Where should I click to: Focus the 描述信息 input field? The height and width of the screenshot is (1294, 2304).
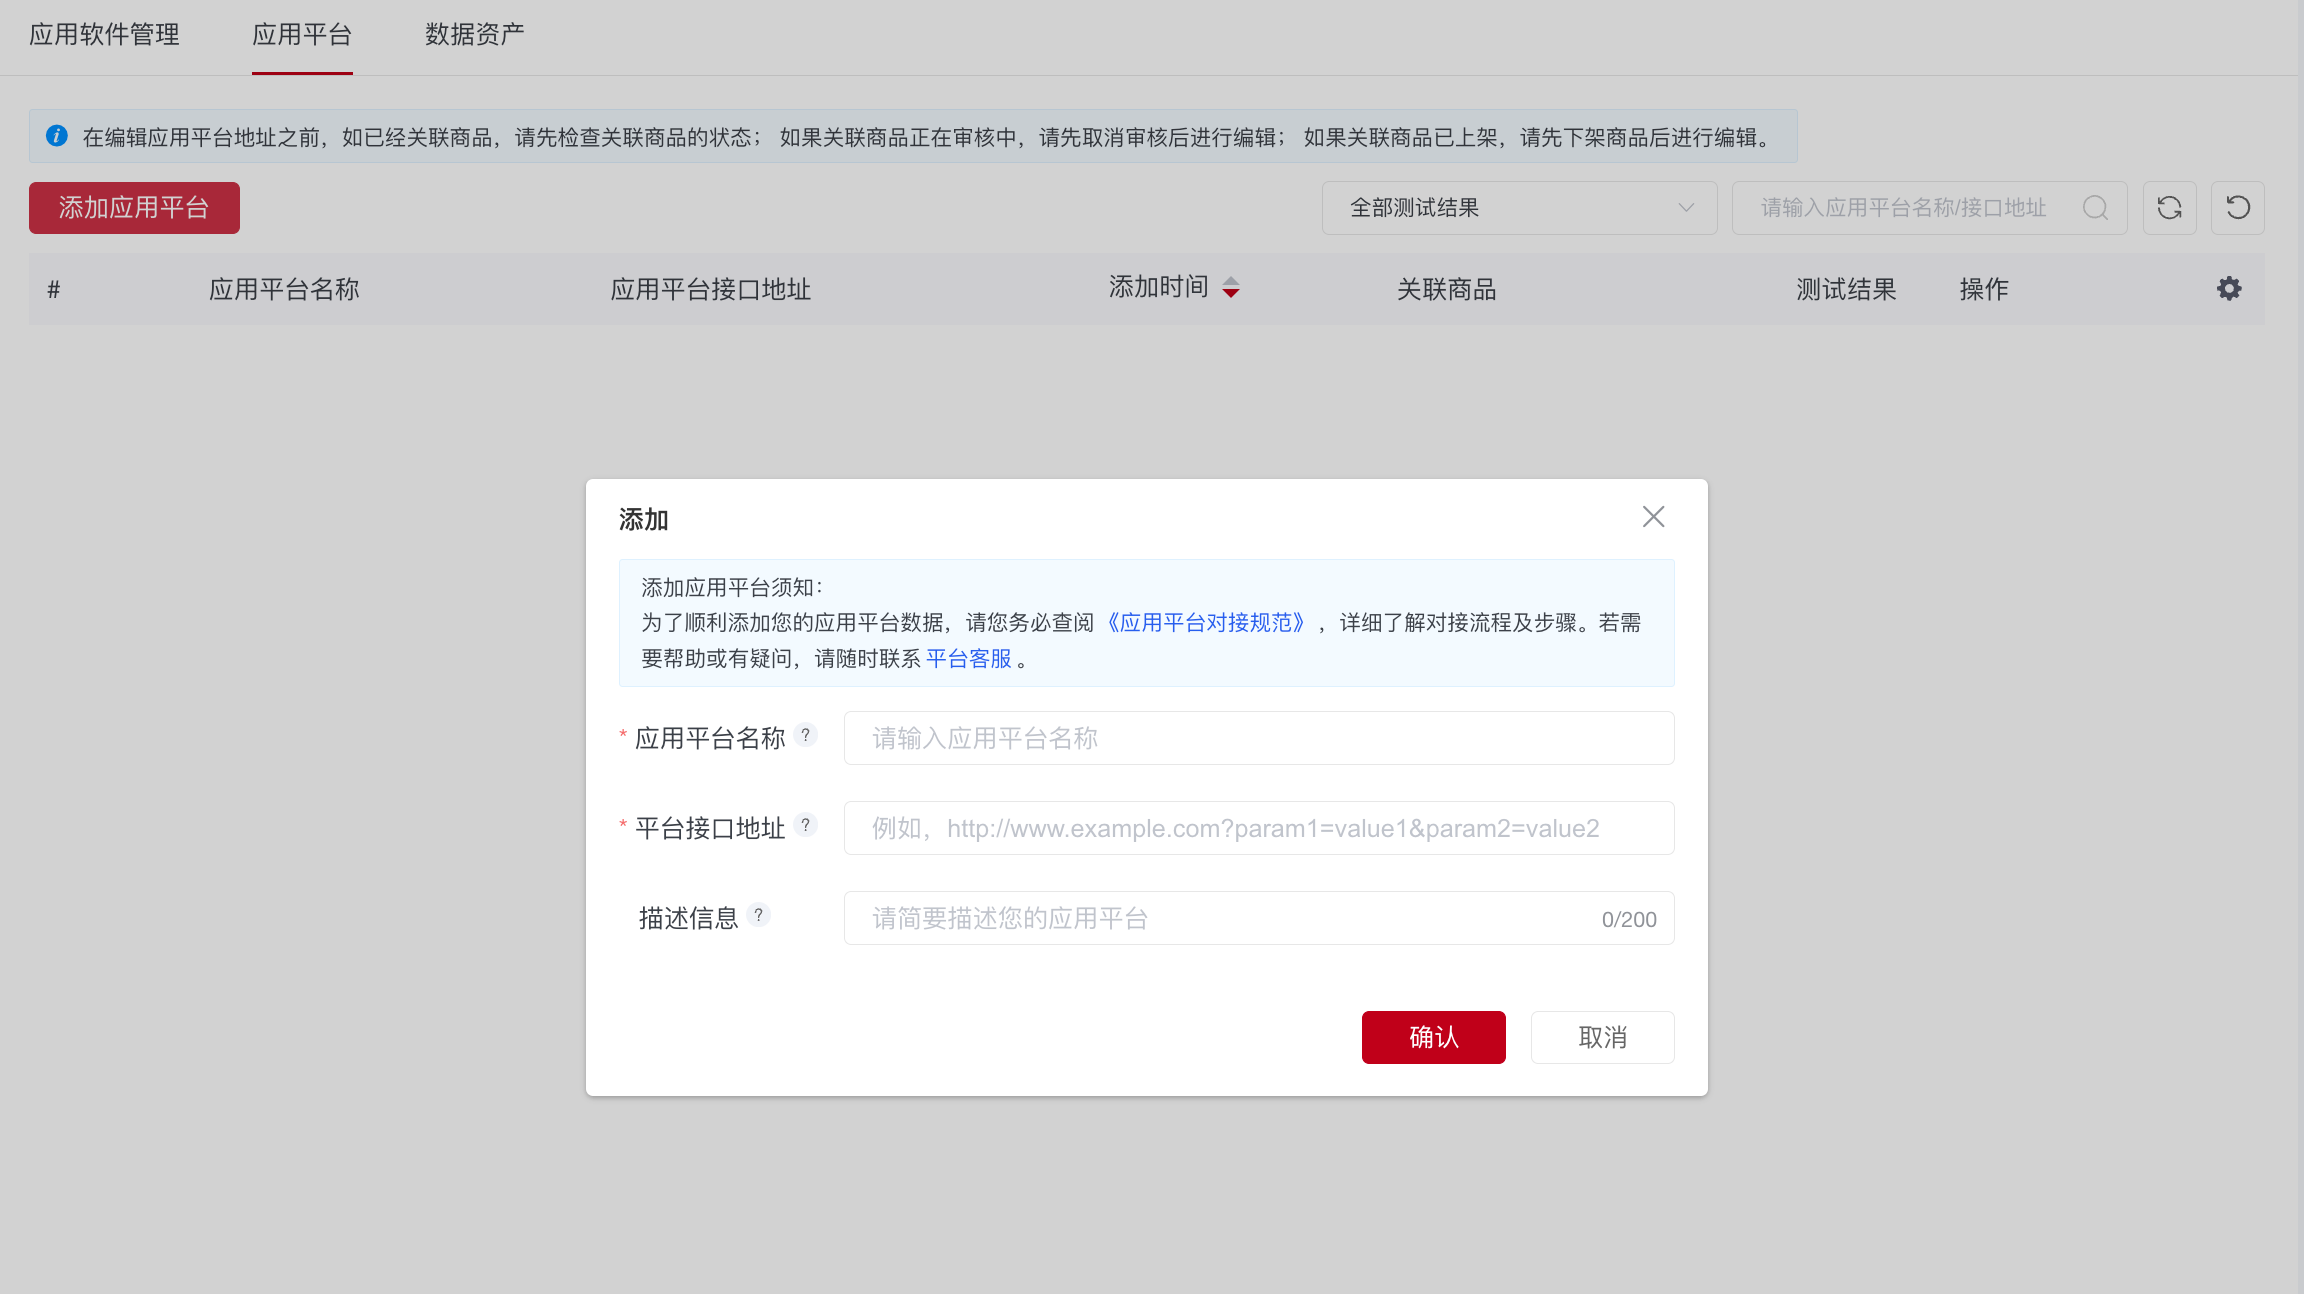1259,918
